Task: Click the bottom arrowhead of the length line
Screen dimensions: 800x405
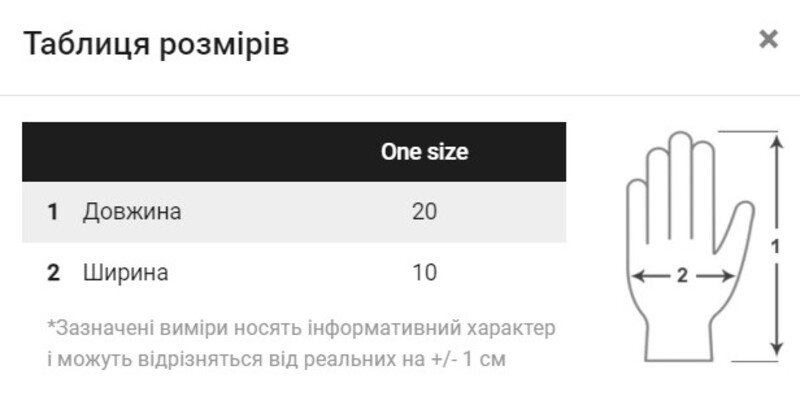Action: [776, 350]
